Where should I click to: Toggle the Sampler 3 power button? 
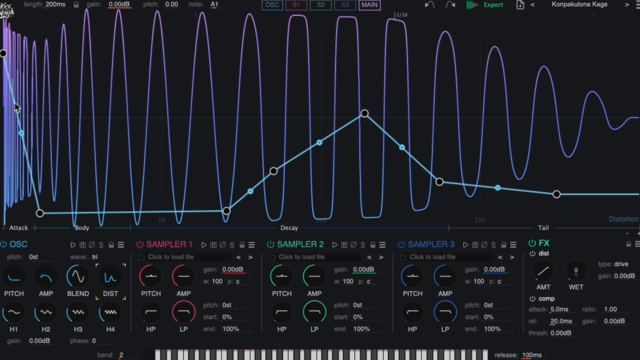[401, 244]
